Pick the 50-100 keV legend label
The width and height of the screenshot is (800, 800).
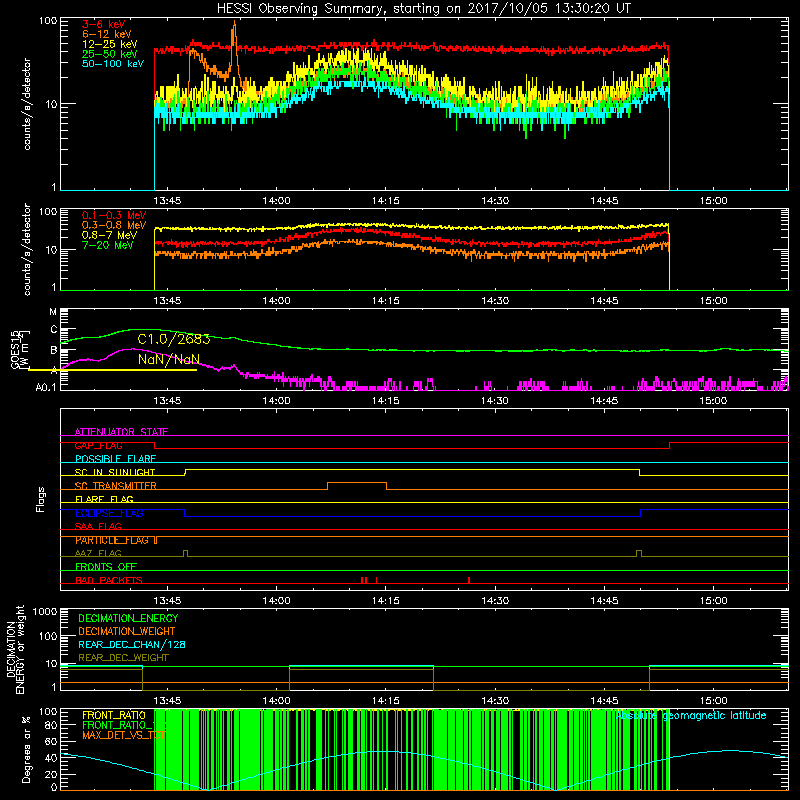(x=113, y=64)
